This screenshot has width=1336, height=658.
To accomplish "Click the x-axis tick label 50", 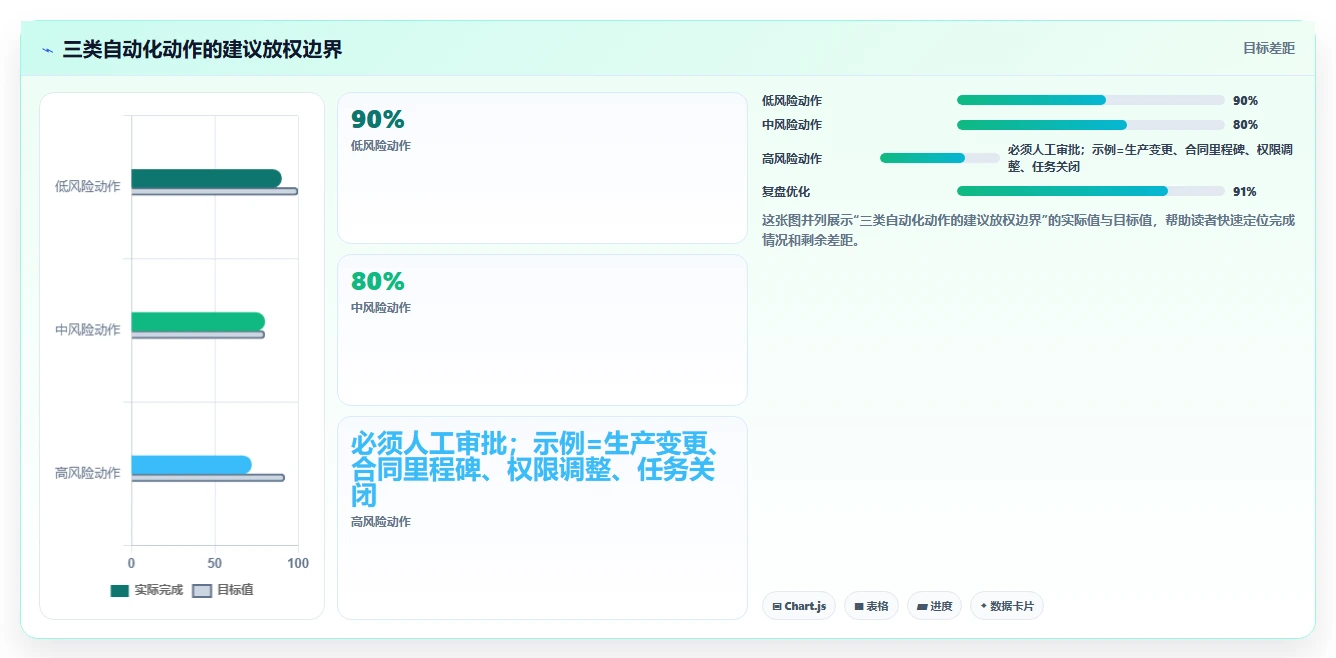I will point(215,564).
